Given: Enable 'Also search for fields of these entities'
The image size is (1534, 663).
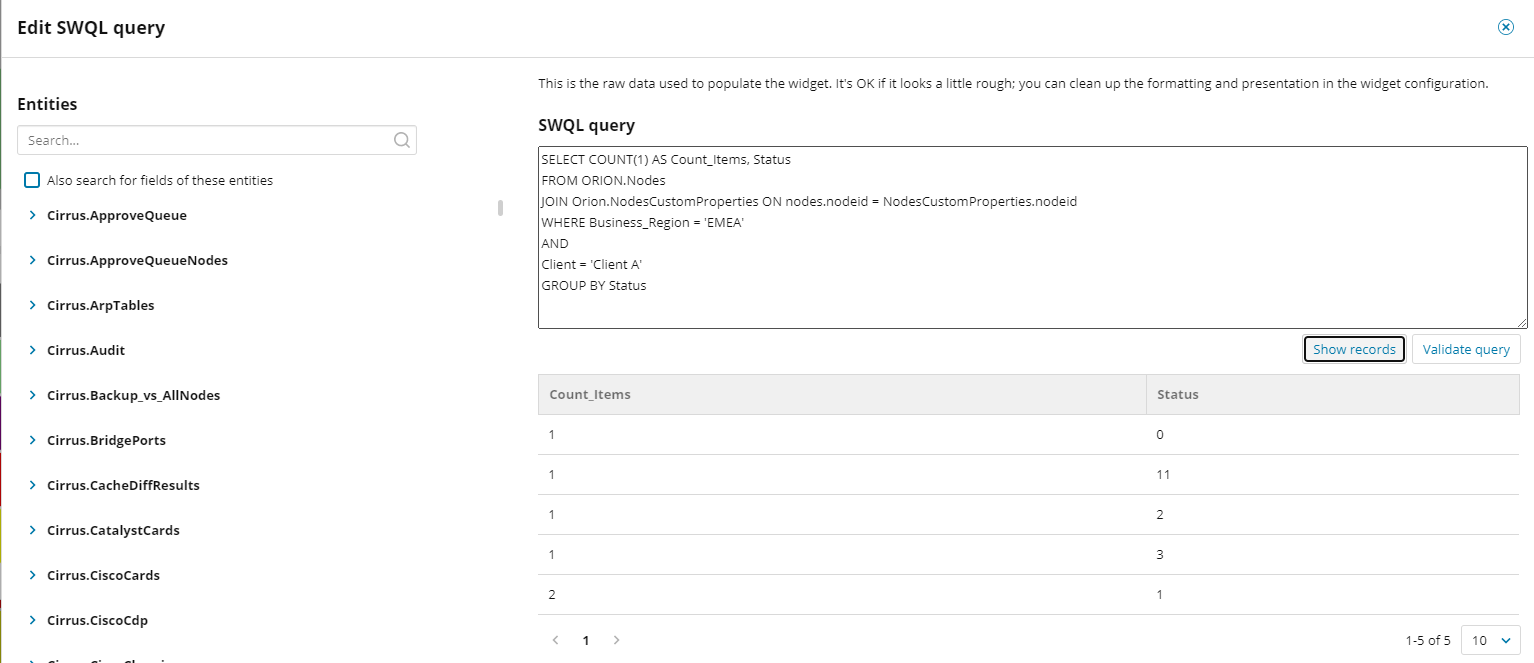Looking at the screenshot, I should pyautogui.click(x=32, y=181).
